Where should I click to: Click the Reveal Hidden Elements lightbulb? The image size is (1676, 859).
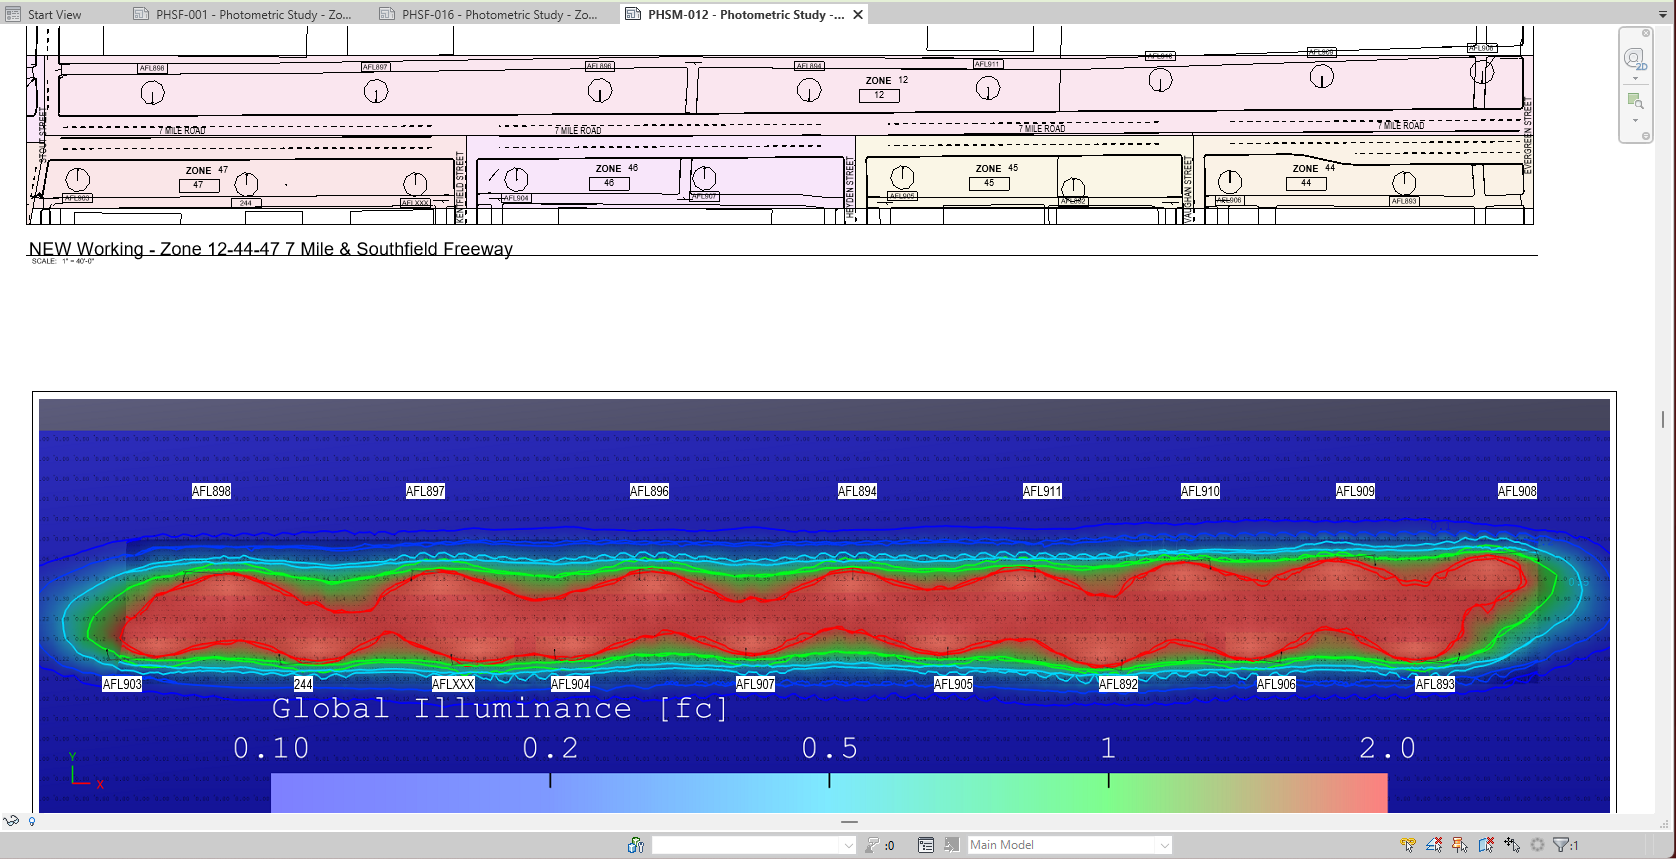(x=32, y=822)
